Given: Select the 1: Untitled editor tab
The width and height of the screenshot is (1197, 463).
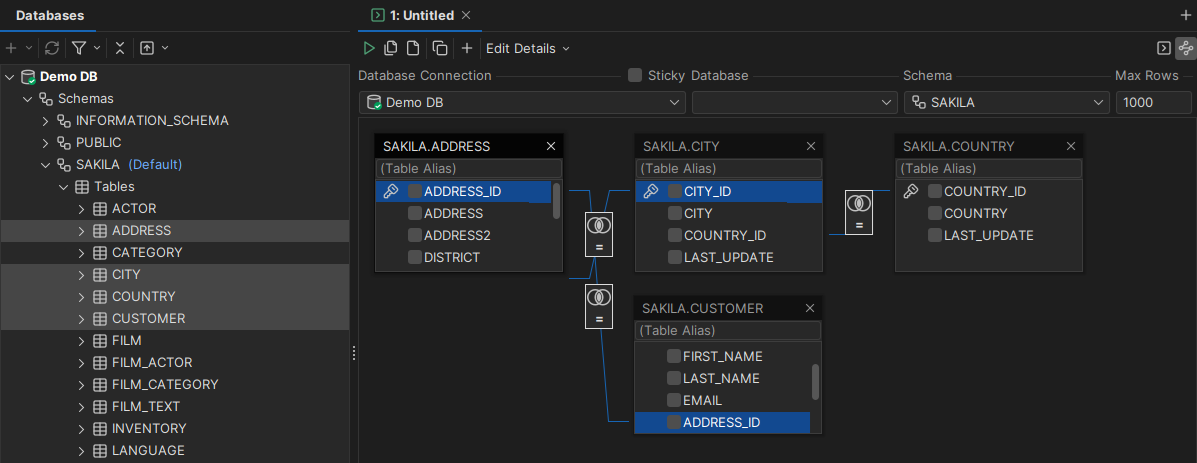Looking at the screenshot, I should pyautogui.click(x=421, y=15).
